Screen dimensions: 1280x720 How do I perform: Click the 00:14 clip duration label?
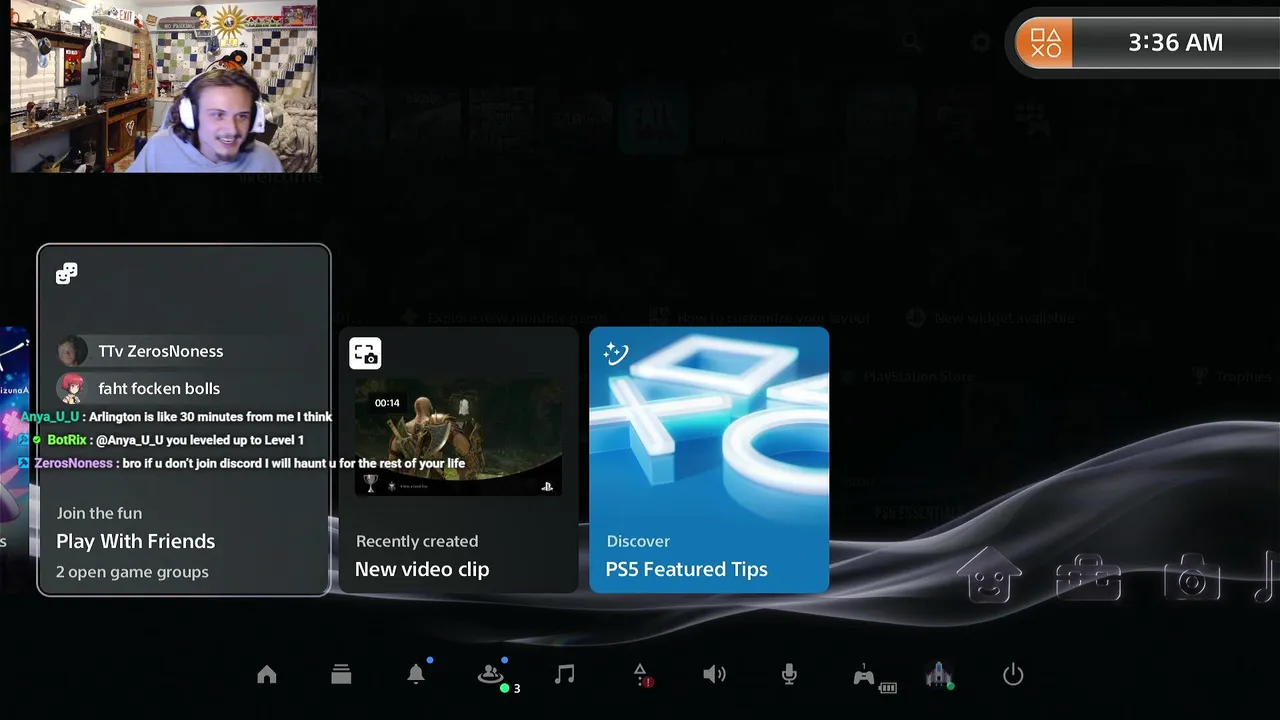(387, 403)
